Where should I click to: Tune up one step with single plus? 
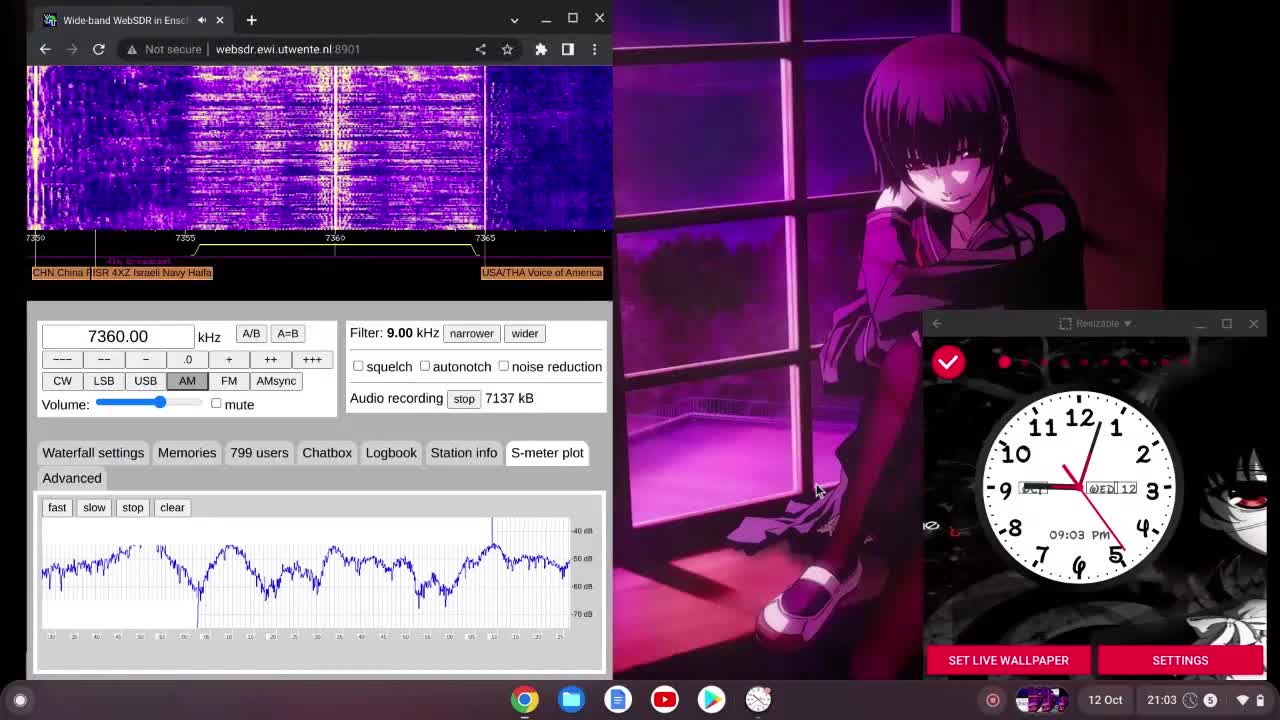(x=229, y=359)
